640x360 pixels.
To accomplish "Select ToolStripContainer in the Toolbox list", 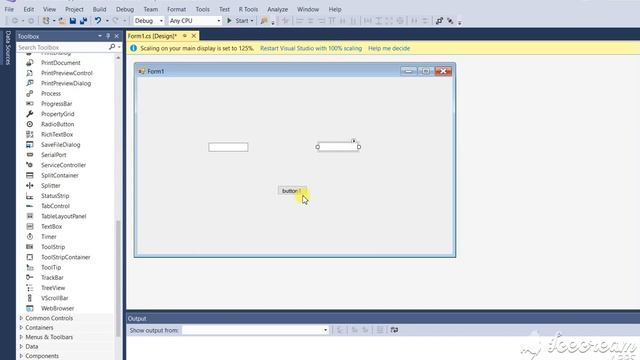I will click(65, 257).
